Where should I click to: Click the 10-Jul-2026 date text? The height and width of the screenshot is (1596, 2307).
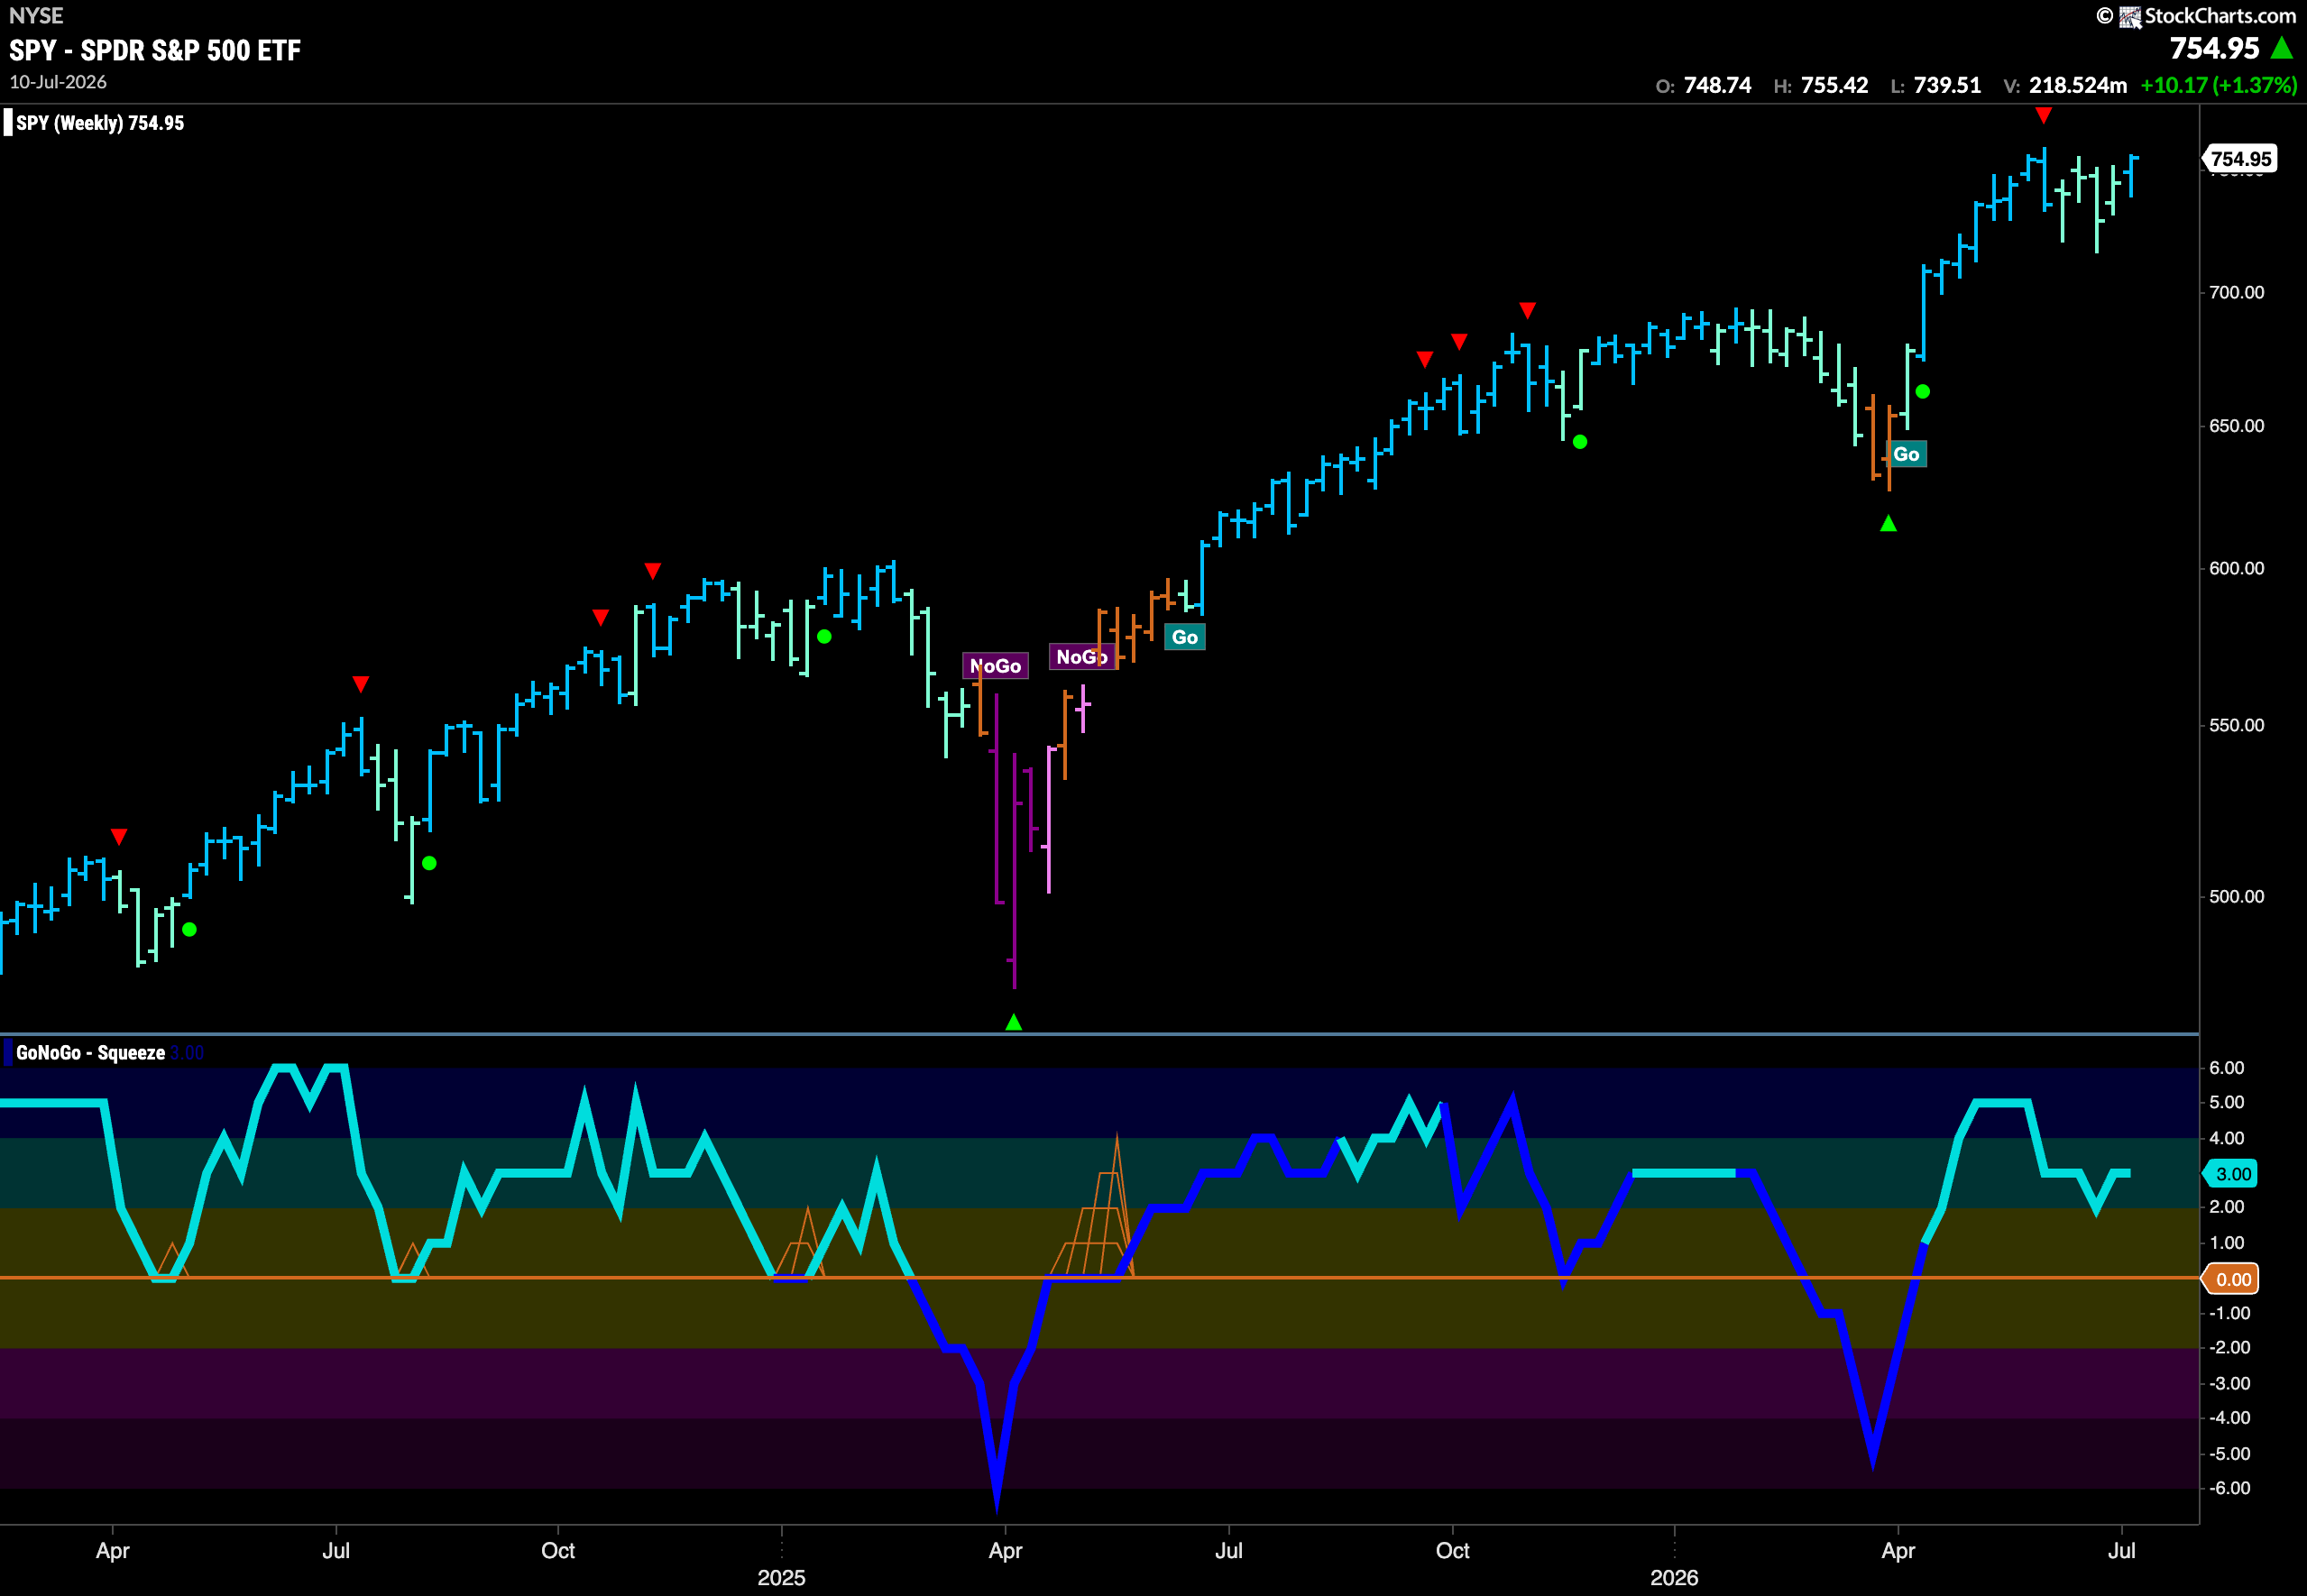point(58,83)
